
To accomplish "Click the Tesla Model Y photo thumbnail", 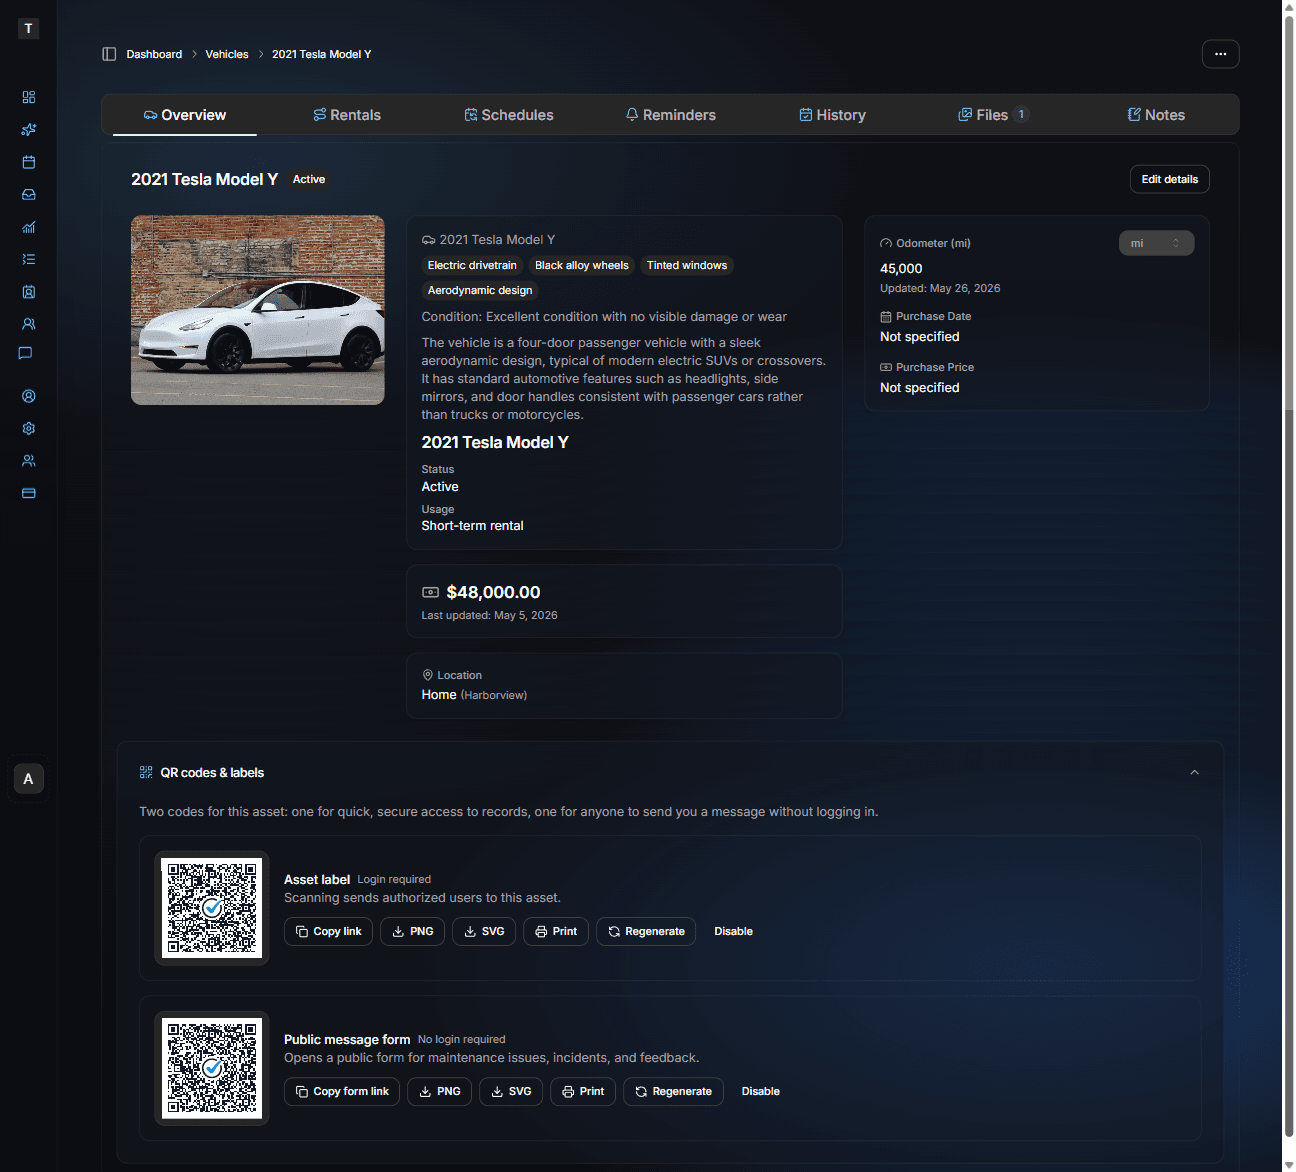I will coord(258,310).
